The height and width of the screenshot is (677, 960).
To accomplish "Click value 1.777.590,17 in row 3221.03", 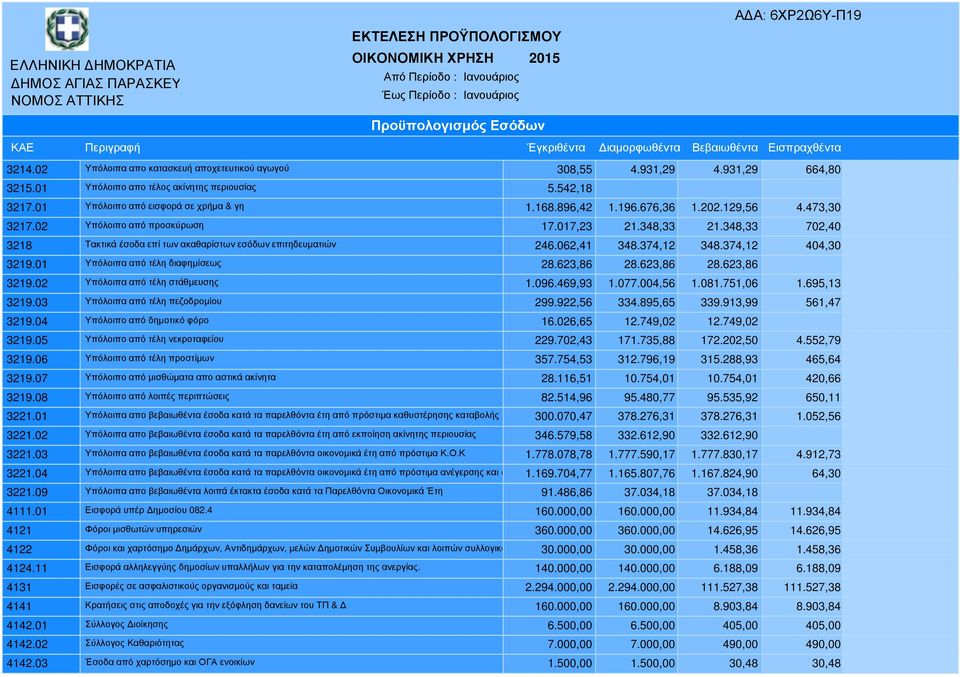I will [642, 454].
